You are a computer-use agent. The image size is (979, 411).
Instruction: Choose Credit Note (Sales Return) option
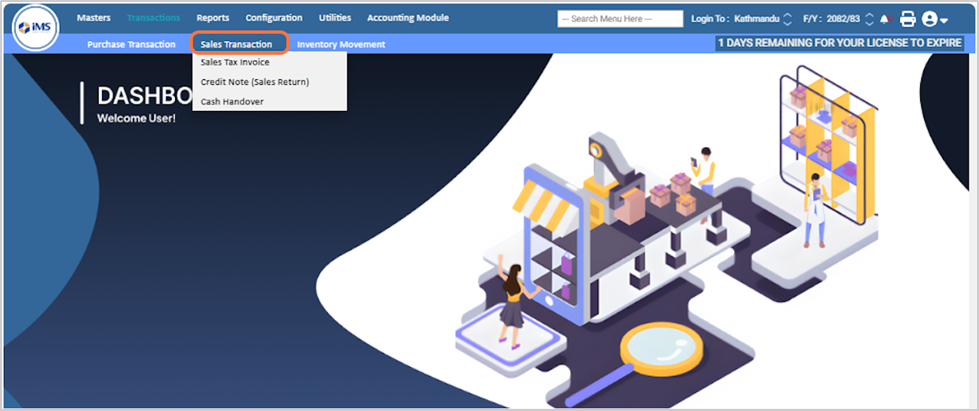coord(254,82)
